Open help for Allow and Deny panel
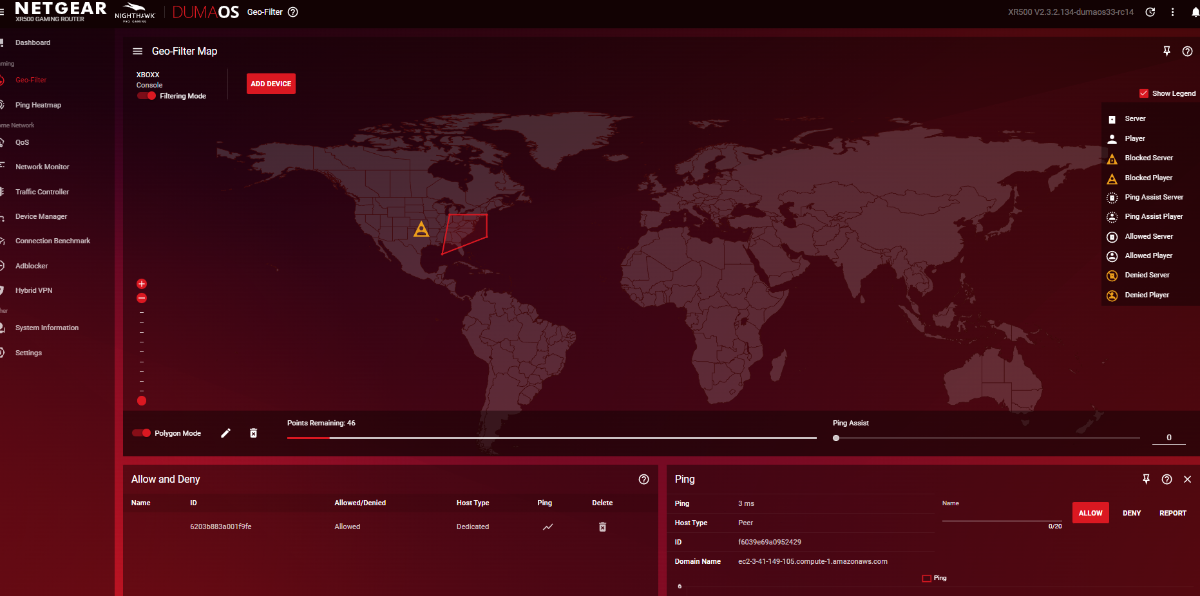Image resolution: width=1200 pixels, height=596 pixels. 644,480
